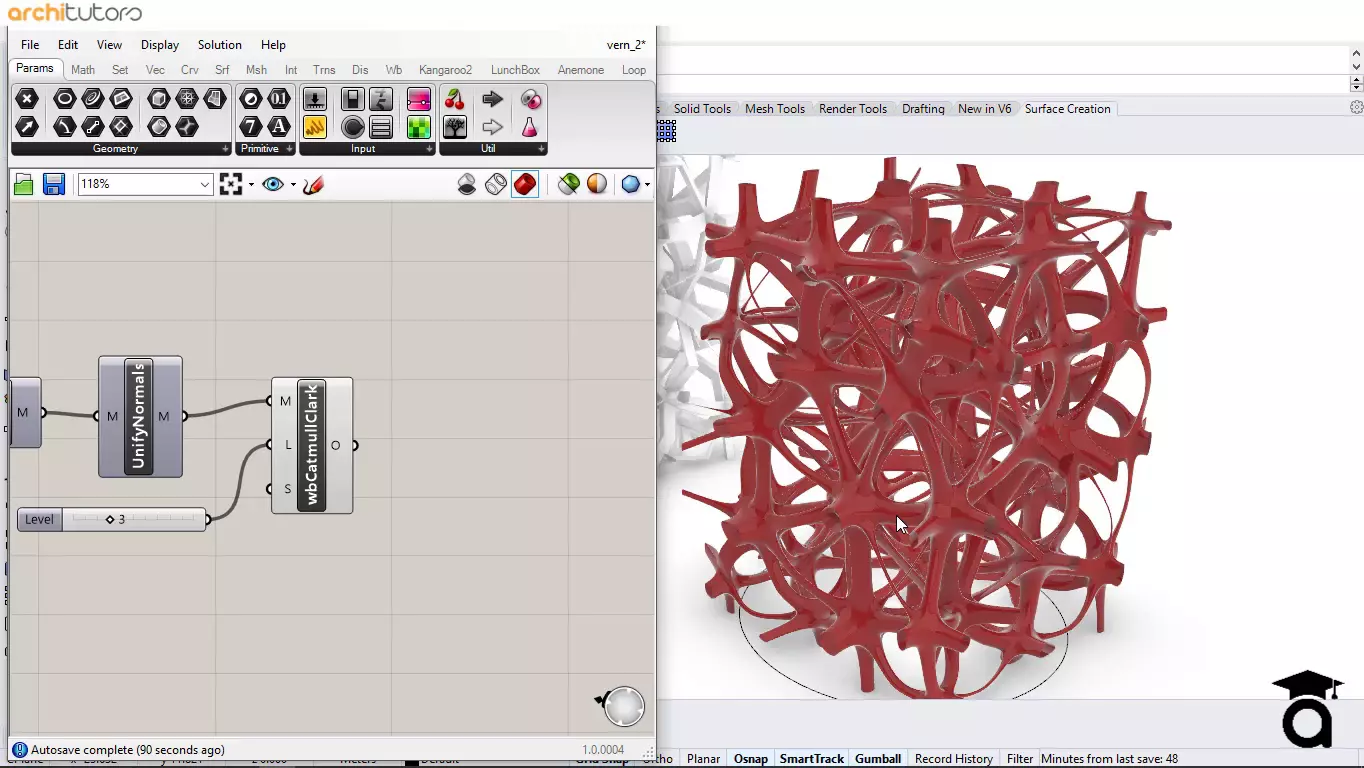The image size is (1364, 768).
Task: Toggle Osnap in Rhino status bar
Action: [751, 759]
